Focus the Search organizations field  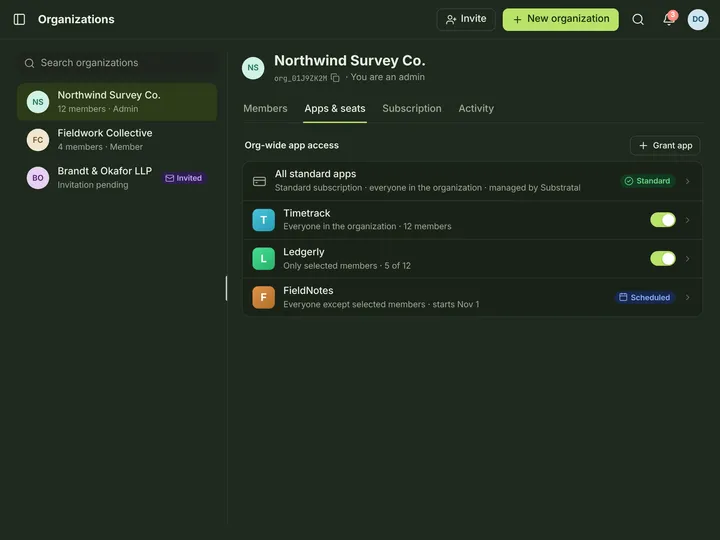tap(117, 63)
